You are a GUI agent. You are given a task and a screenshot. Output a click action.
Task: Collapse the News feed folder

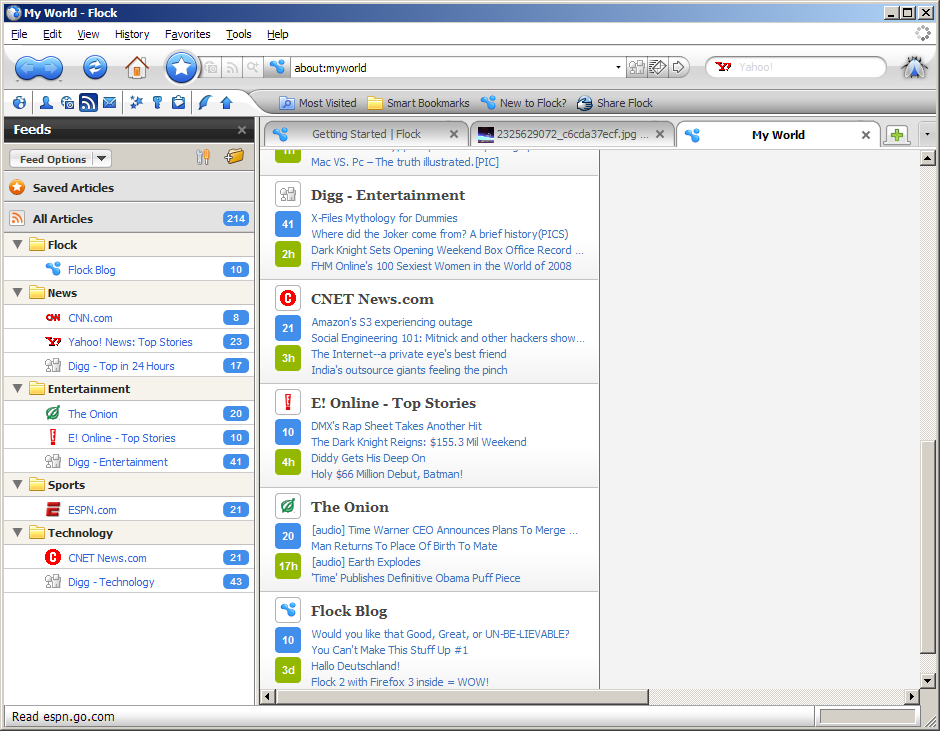(x=17, y=293)
